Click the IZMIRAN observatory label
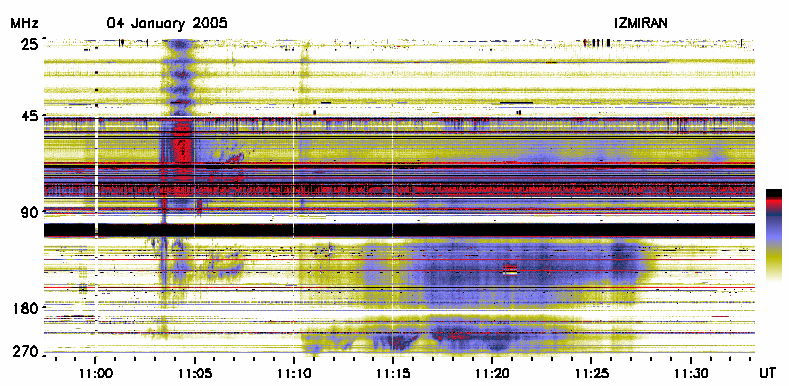Viewport: 789px width, 386px height. [640, 23]
